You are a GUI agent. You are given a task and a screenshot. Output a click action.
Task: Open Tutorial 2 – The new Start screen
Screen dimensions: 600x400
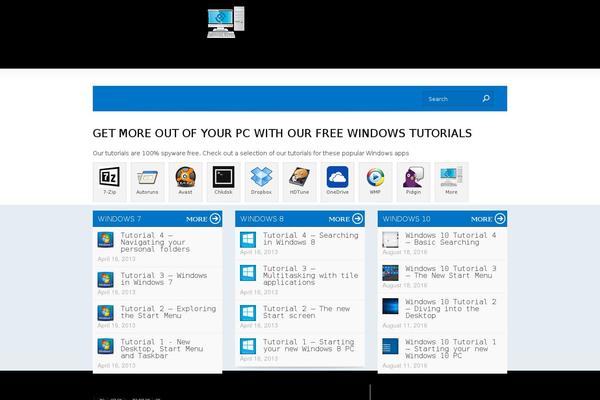[x=306, y=312]
